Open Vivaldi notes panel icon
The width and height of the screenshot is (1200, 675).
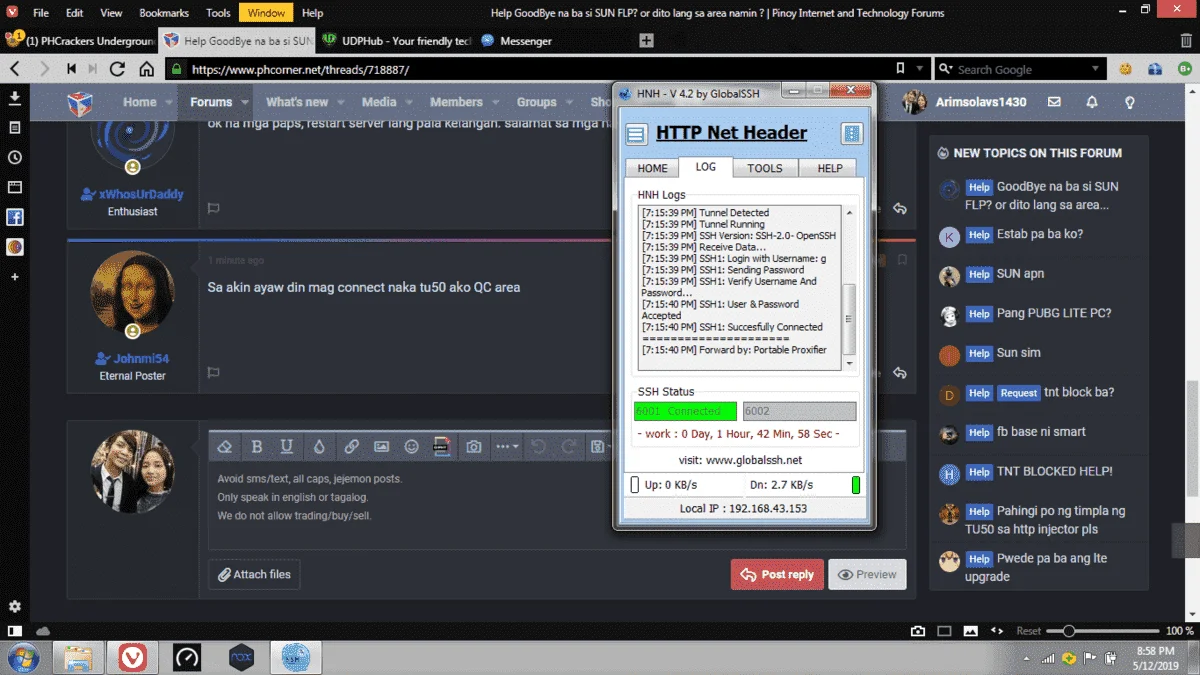tap(15, 128)
